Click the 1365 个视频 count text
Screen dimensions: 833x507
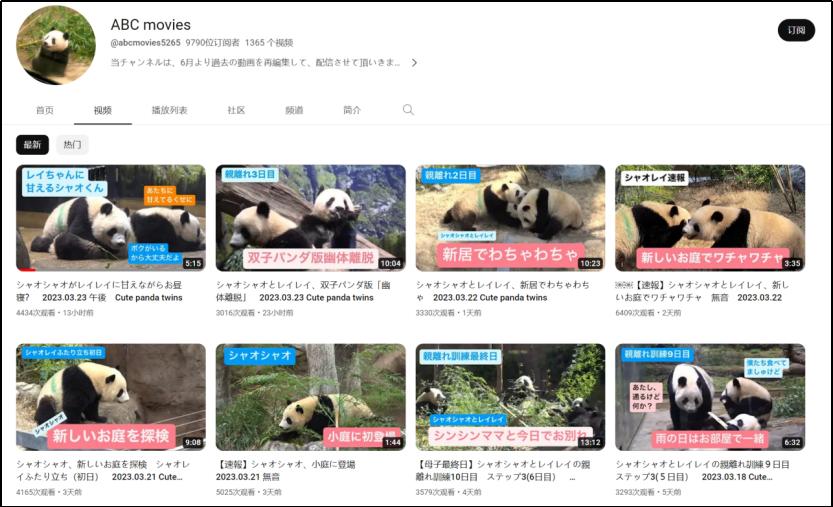pos(269,43)
